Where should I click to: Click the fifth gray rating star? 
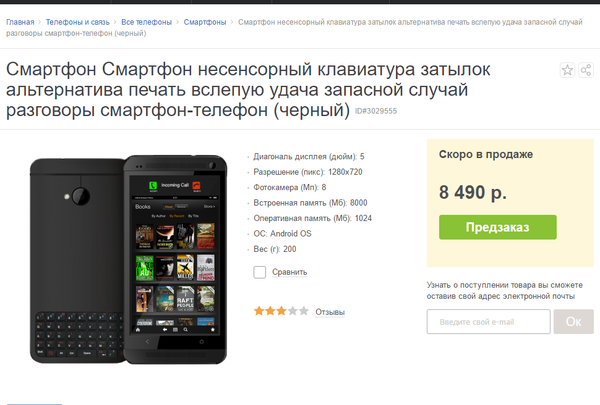tap(304, 311)
